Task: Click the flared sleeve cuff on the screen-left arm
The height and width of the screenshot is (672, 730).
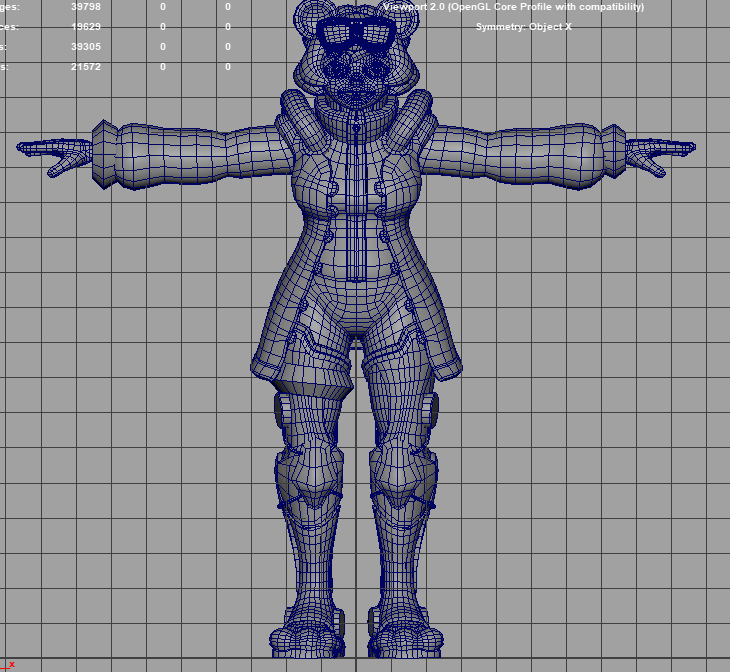Action: point(105,154)
